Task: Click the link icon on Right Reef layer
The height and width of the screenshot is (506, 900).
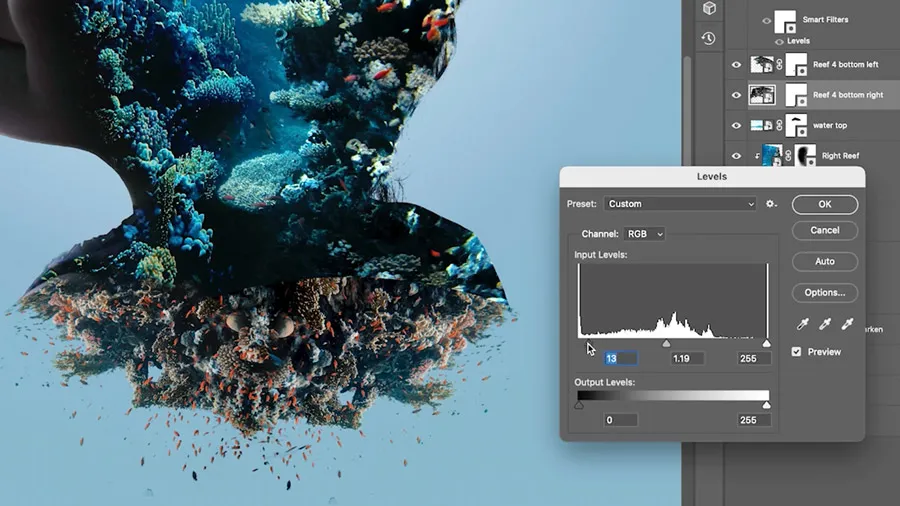Action: coord(789,155)
